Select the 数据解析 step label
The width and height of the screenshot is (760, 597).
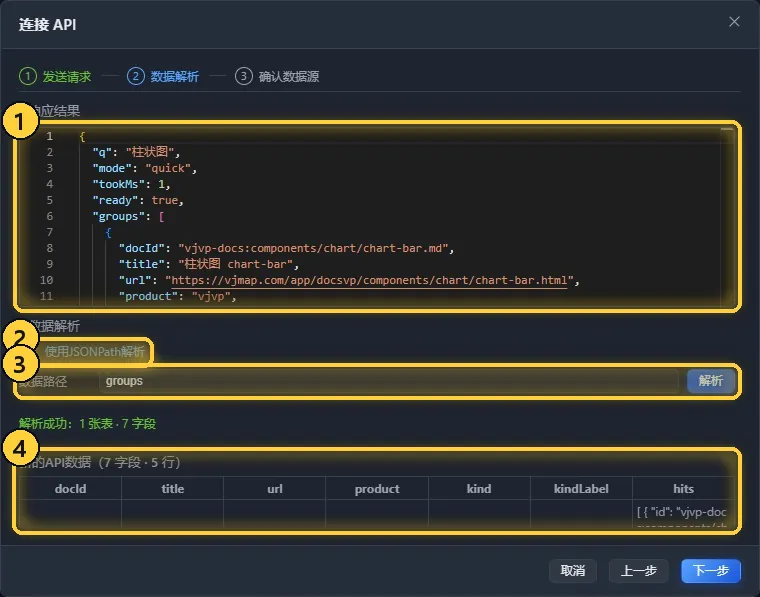coord(174,77)
